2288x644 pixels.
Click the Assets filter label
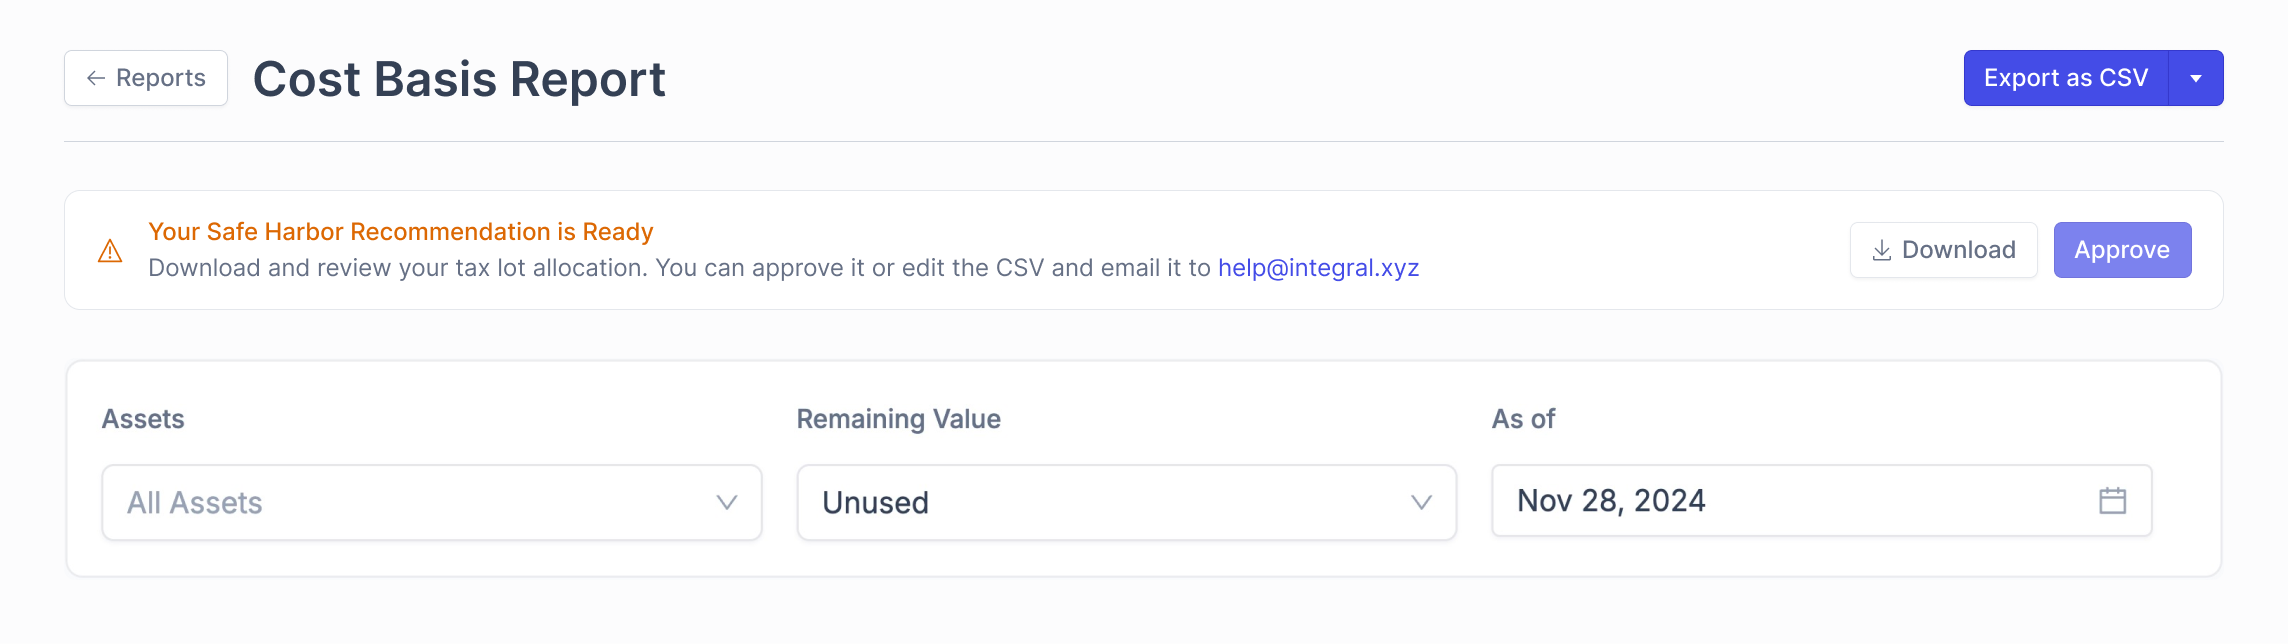[143, 419]
